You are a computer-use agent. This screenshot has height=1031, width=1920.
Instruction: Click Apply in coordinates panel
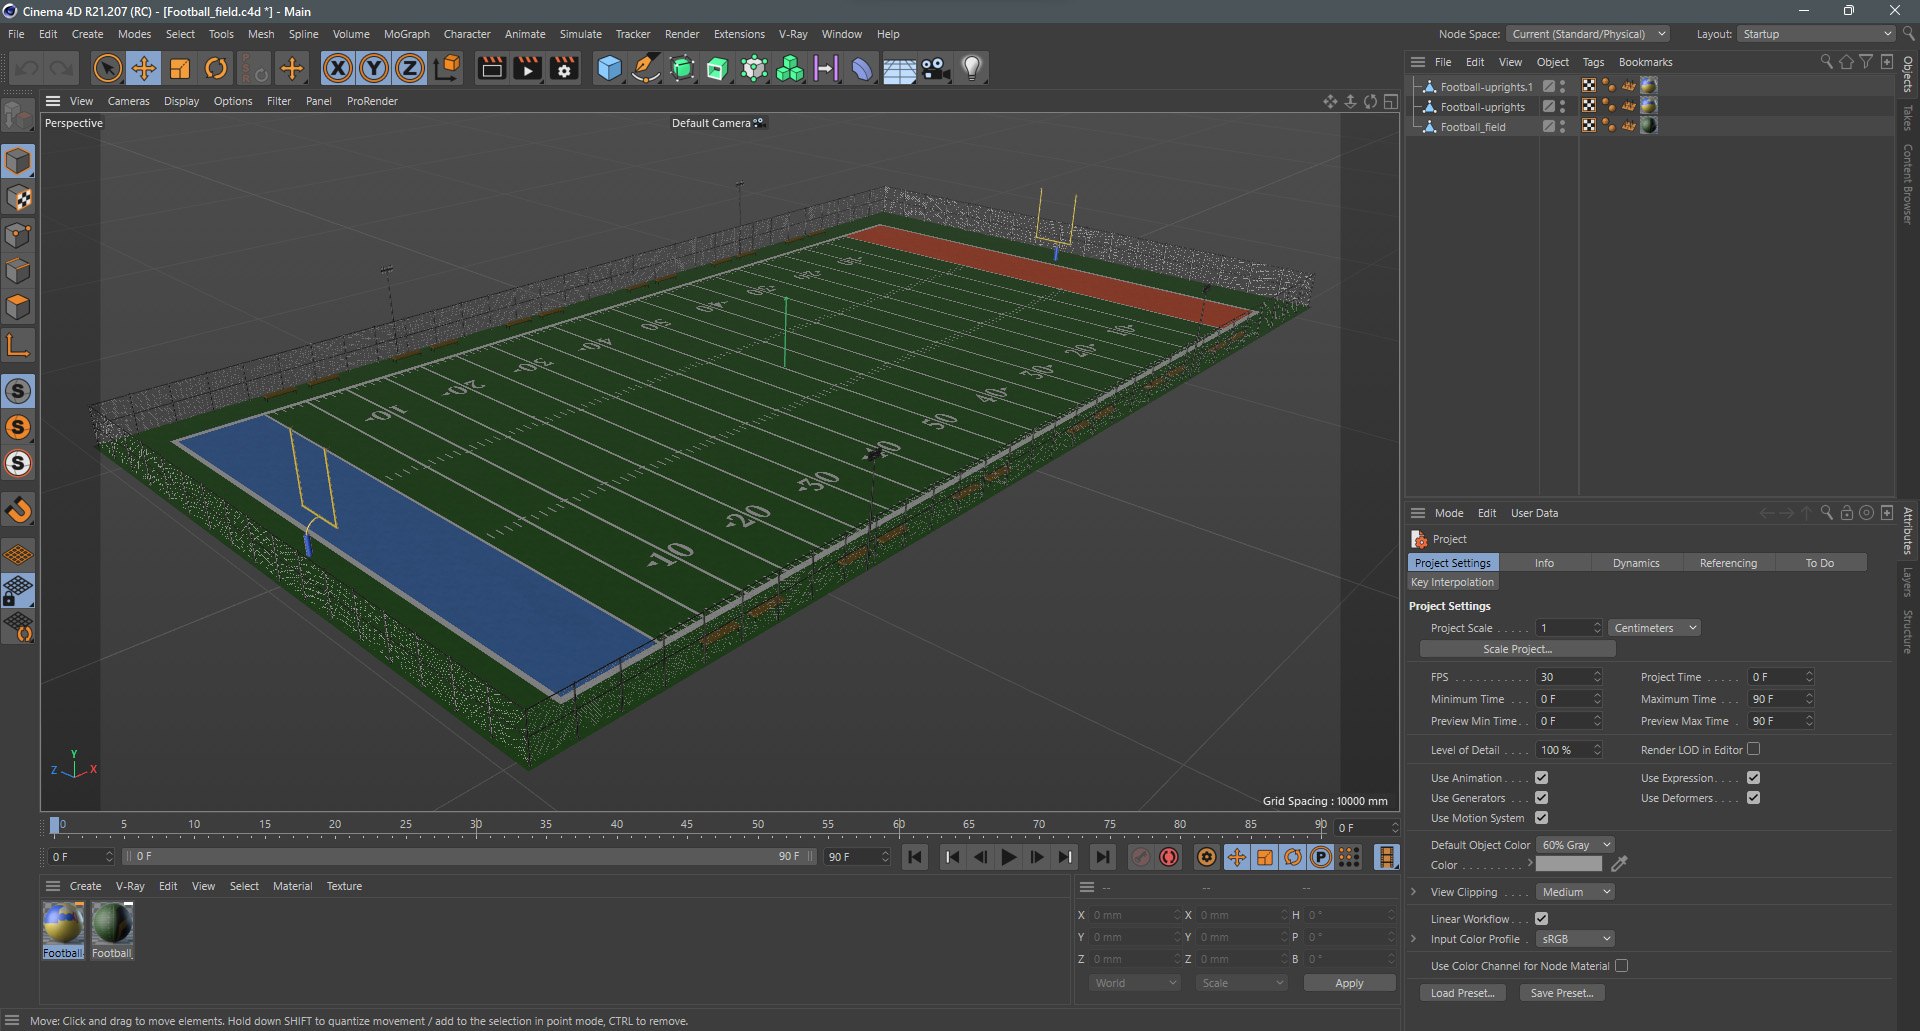click(1349, 983)
